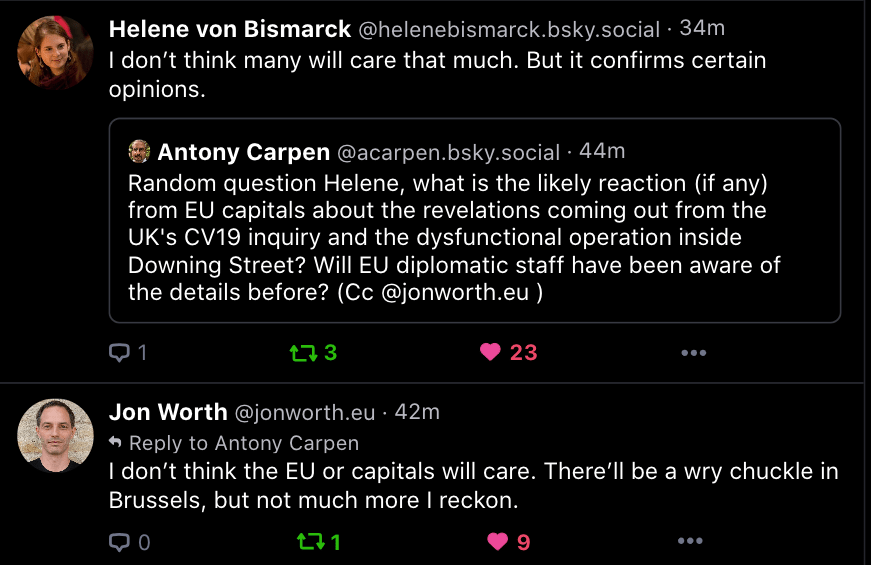
Task: Open Helene von Bismarck display name link
Action: click(x=228, y=29)
